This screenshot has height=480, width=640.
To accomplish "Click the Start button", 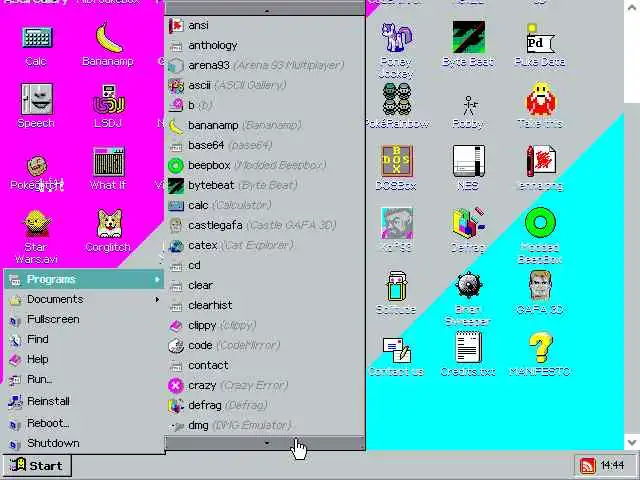I will pyautogui.click(x=37, y=466).
